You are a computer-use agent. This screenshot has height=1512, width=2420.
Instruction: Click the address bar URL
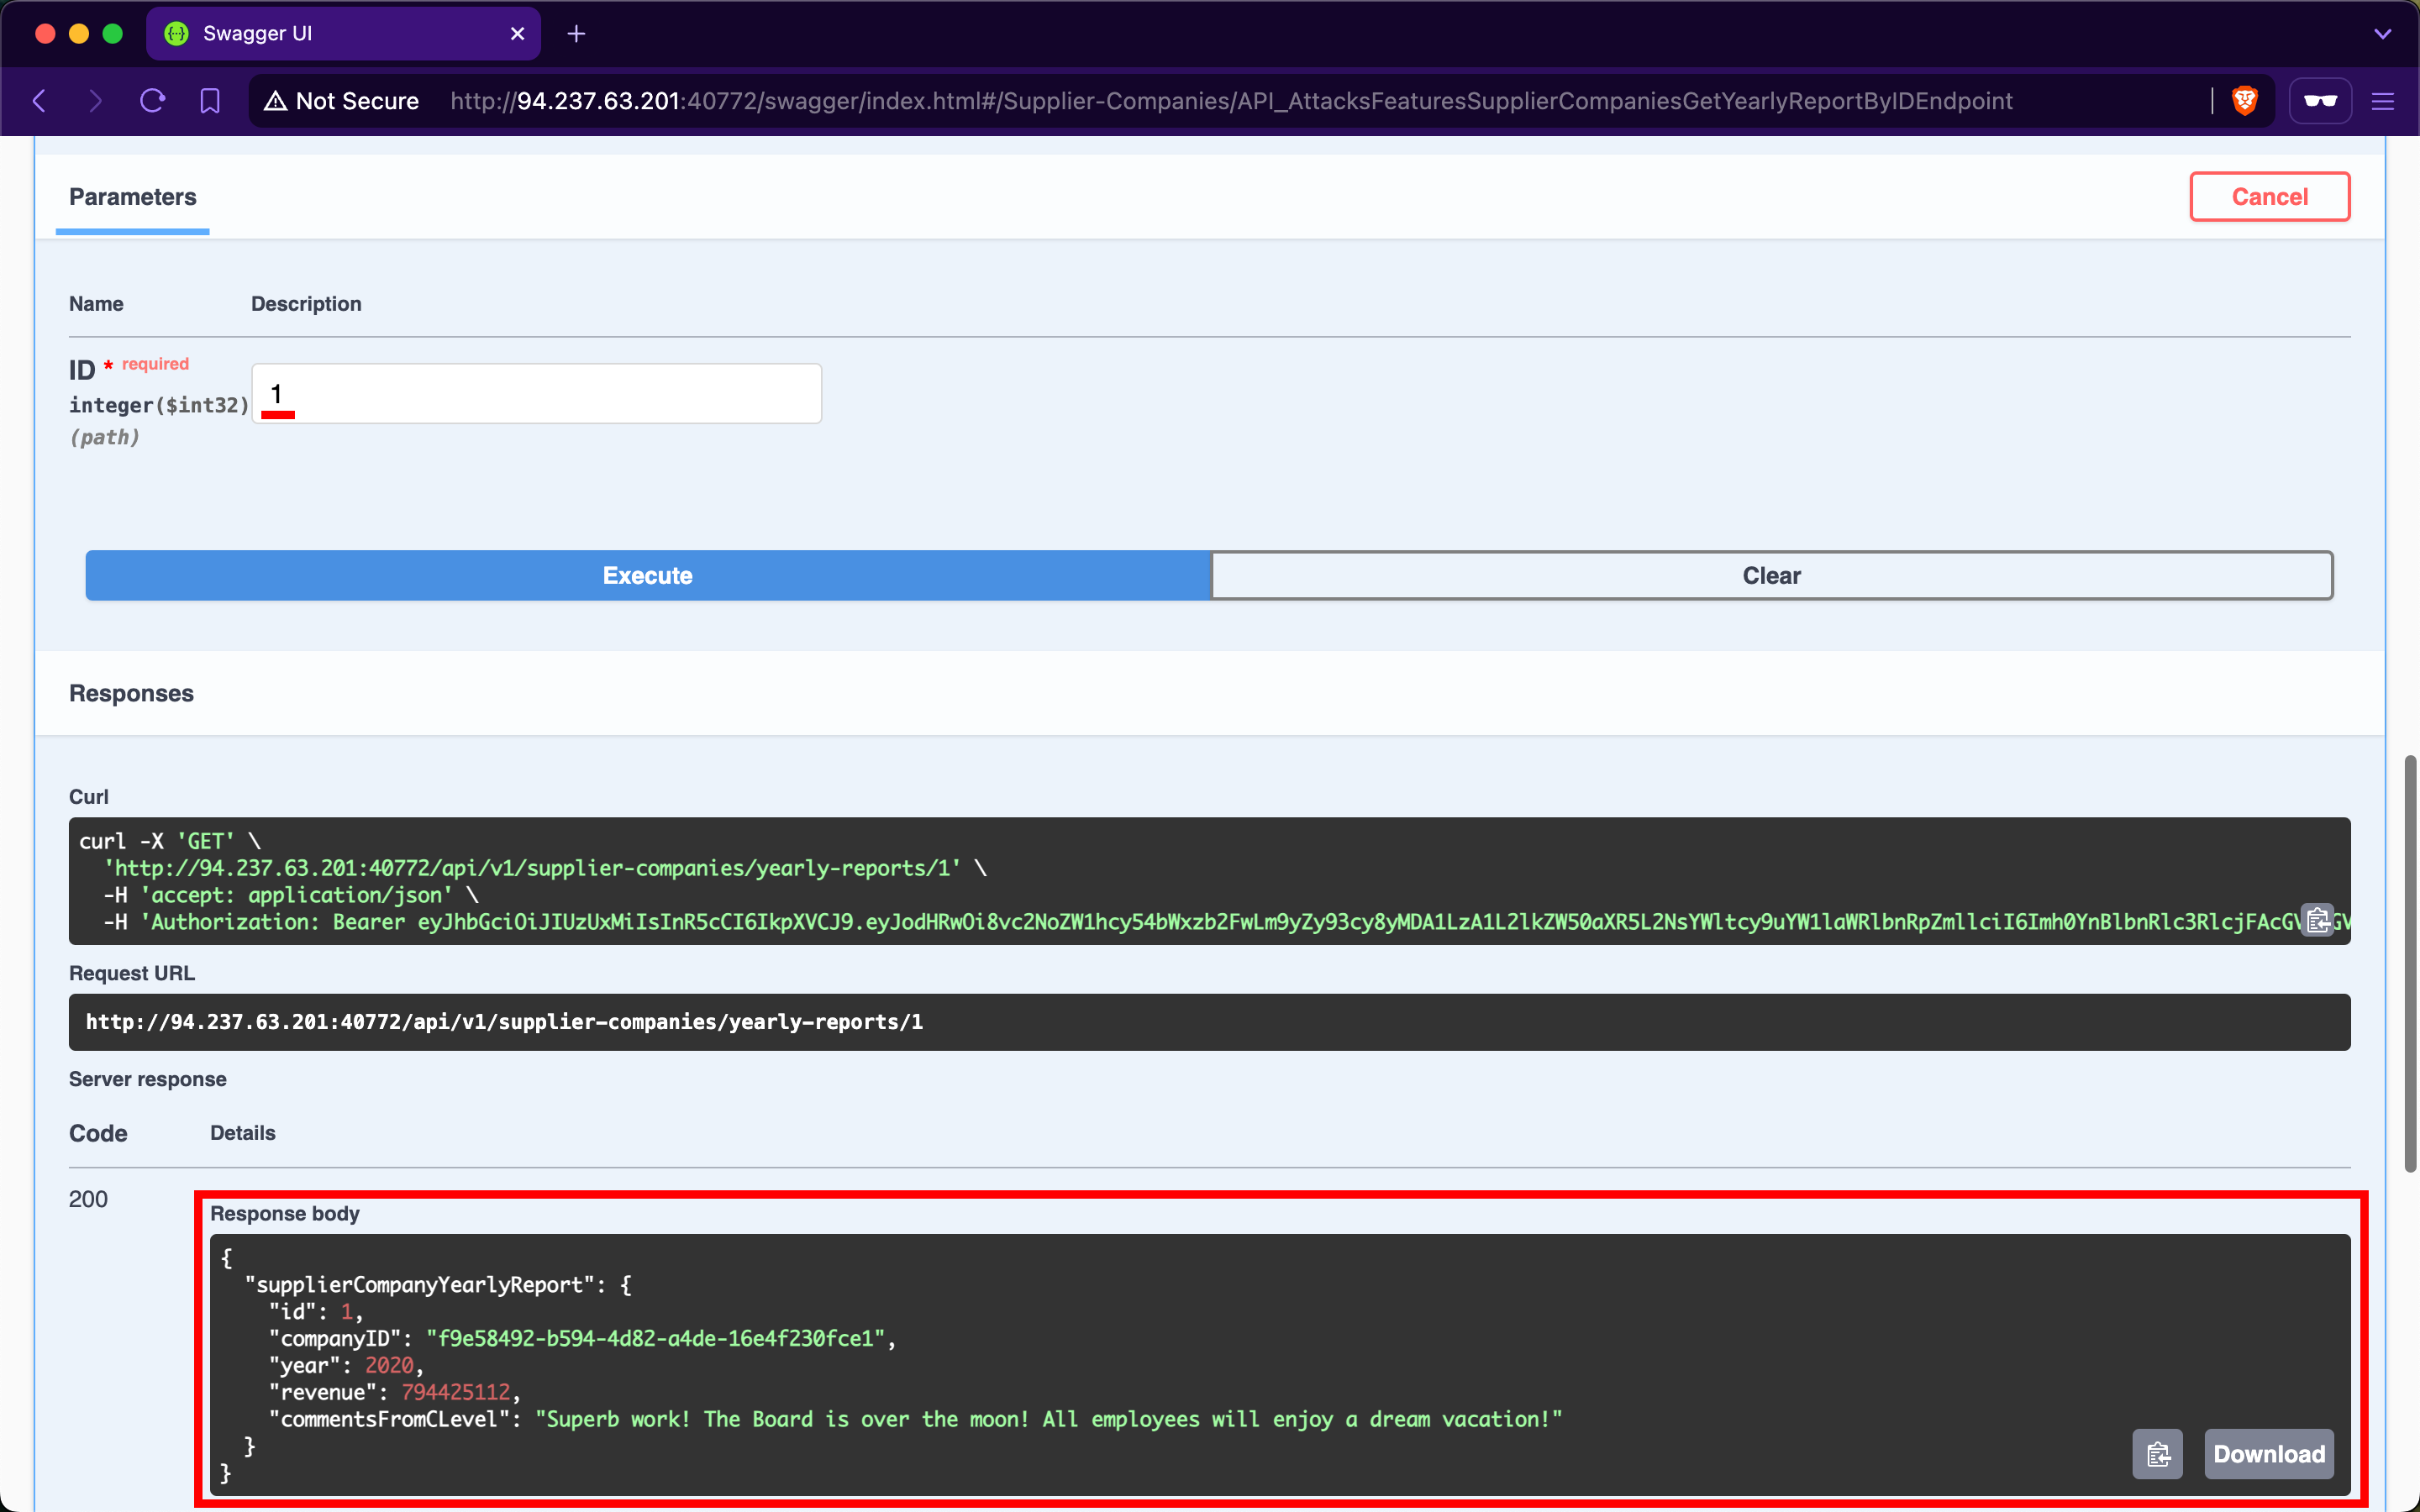1231,101
